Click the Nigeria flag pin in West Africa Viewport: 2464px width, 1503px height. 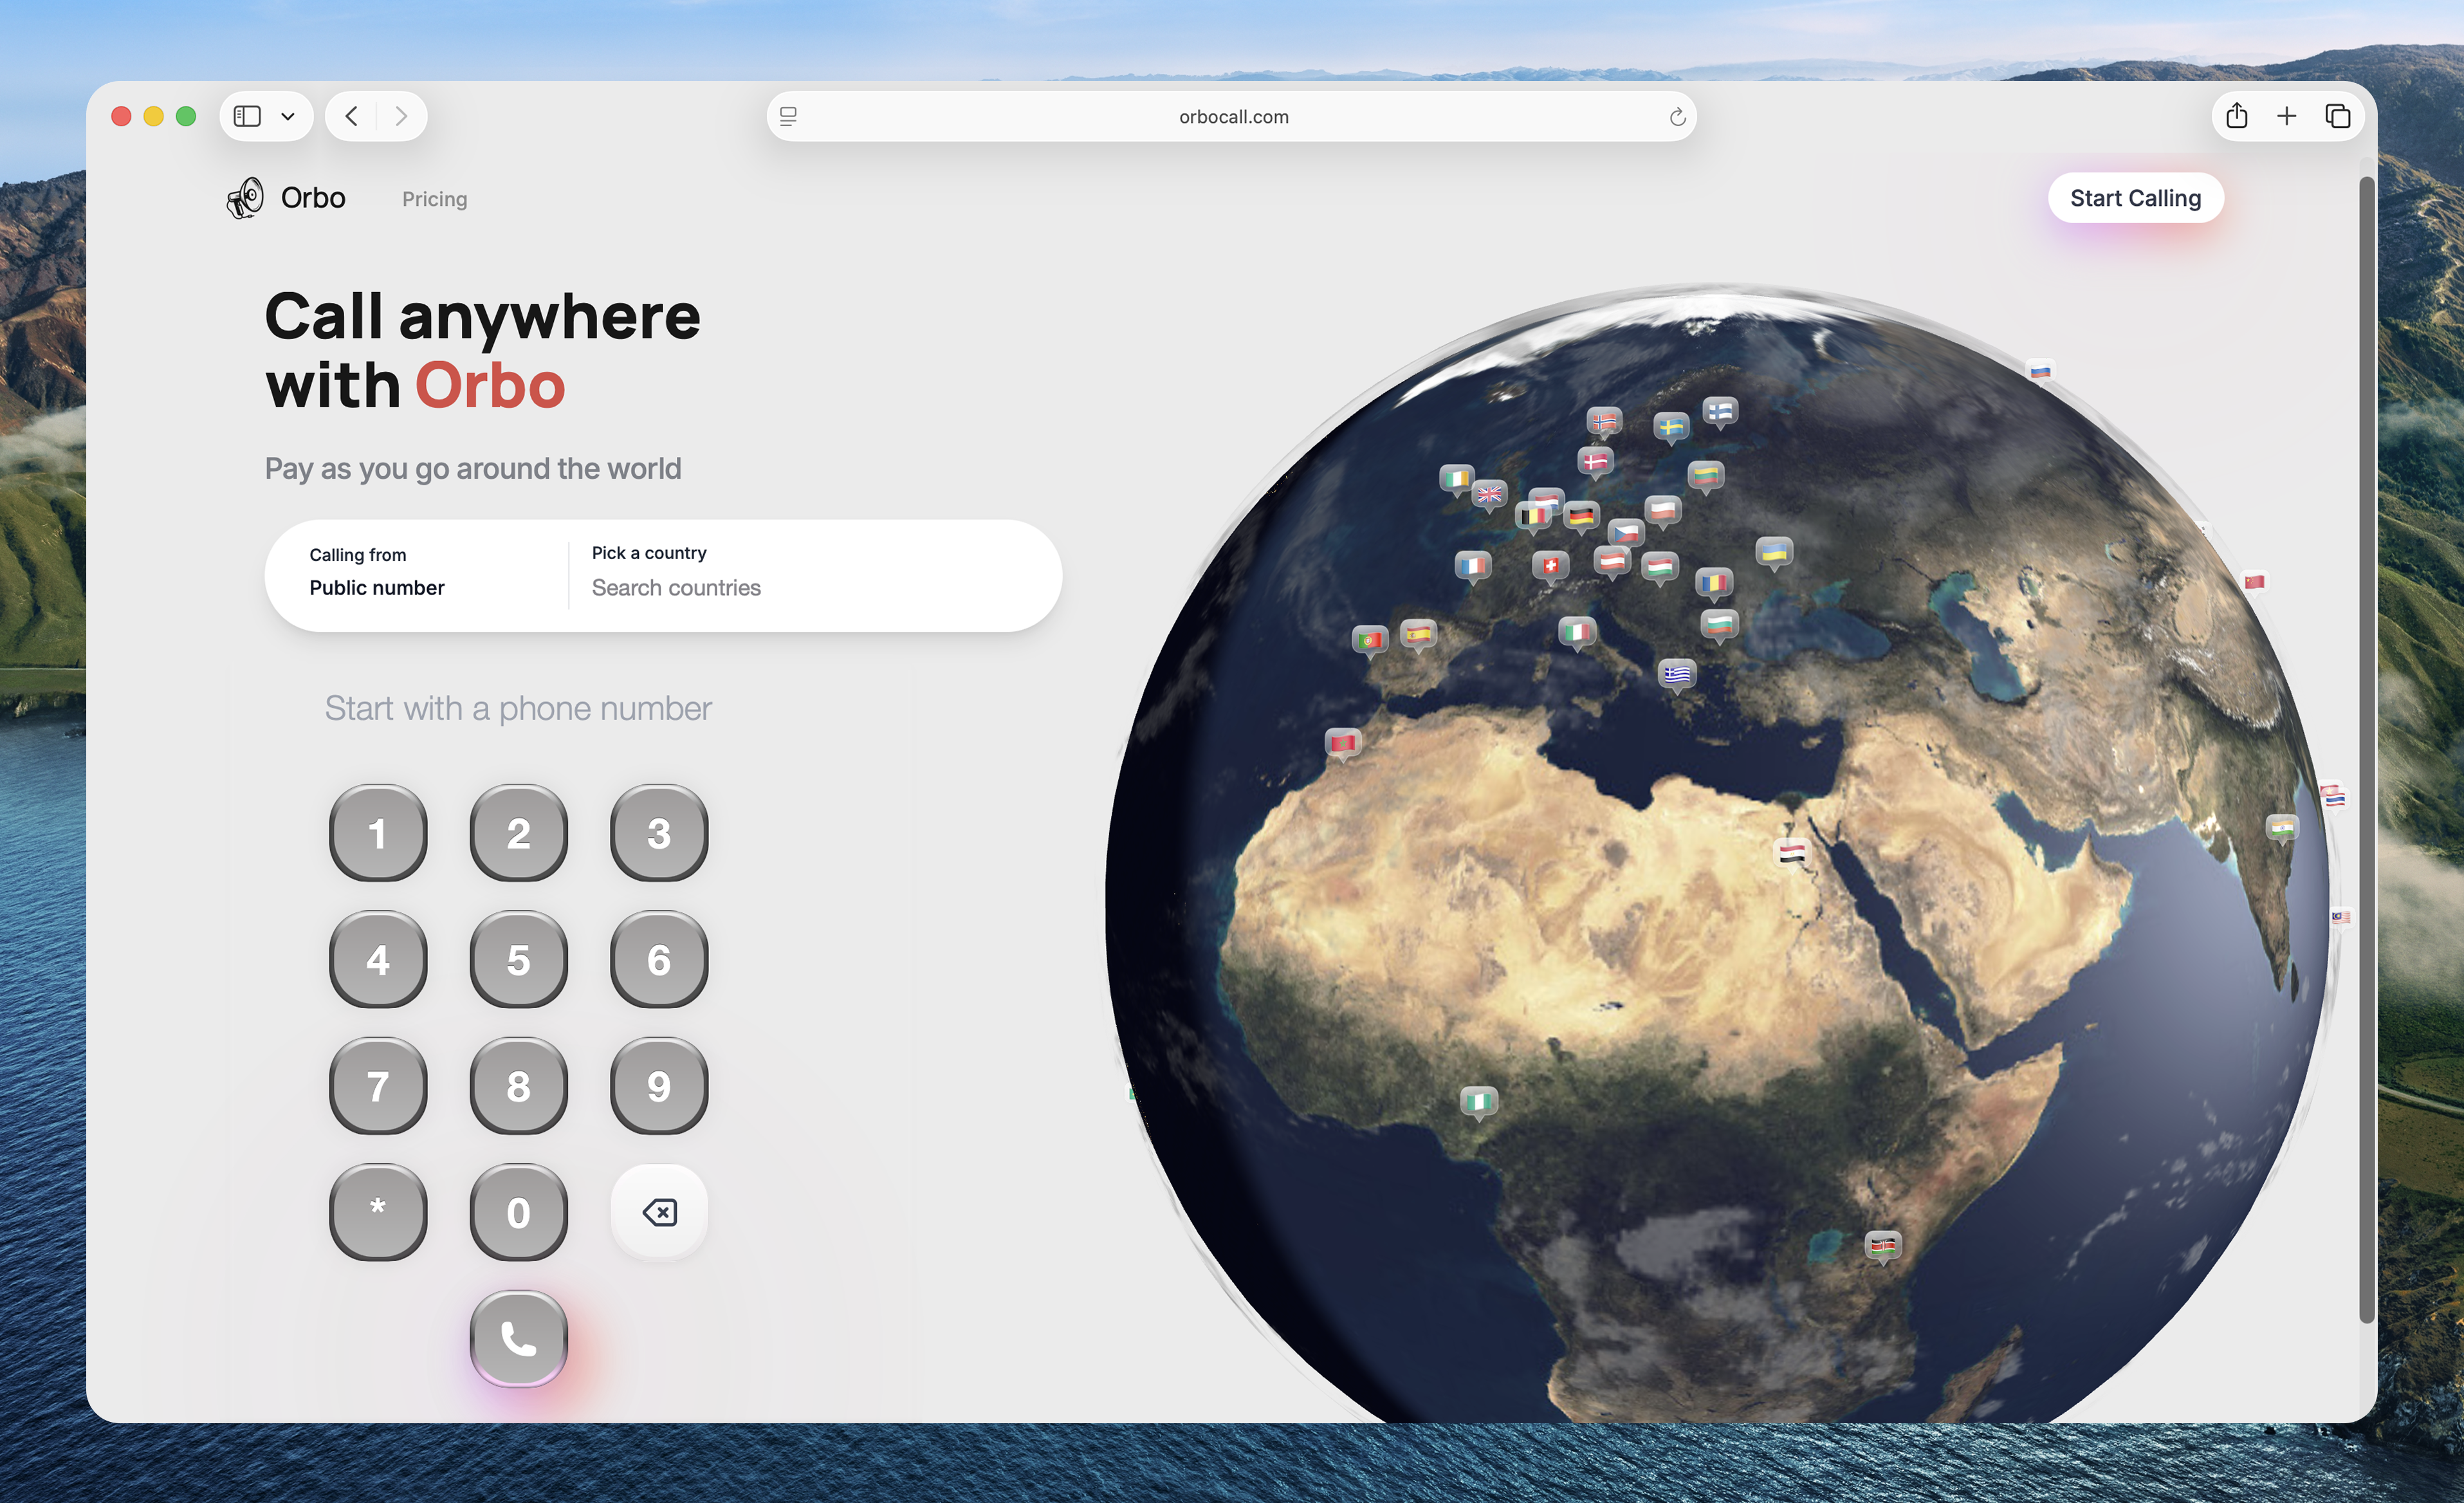coord(1479,1101)
